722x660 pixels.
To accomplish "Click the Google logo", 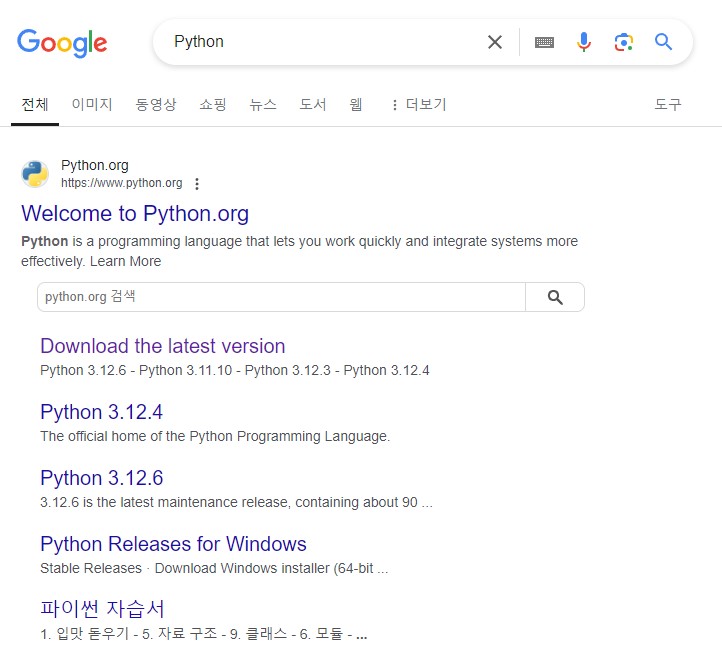I will pyautogui.click(x=62, y=43).
